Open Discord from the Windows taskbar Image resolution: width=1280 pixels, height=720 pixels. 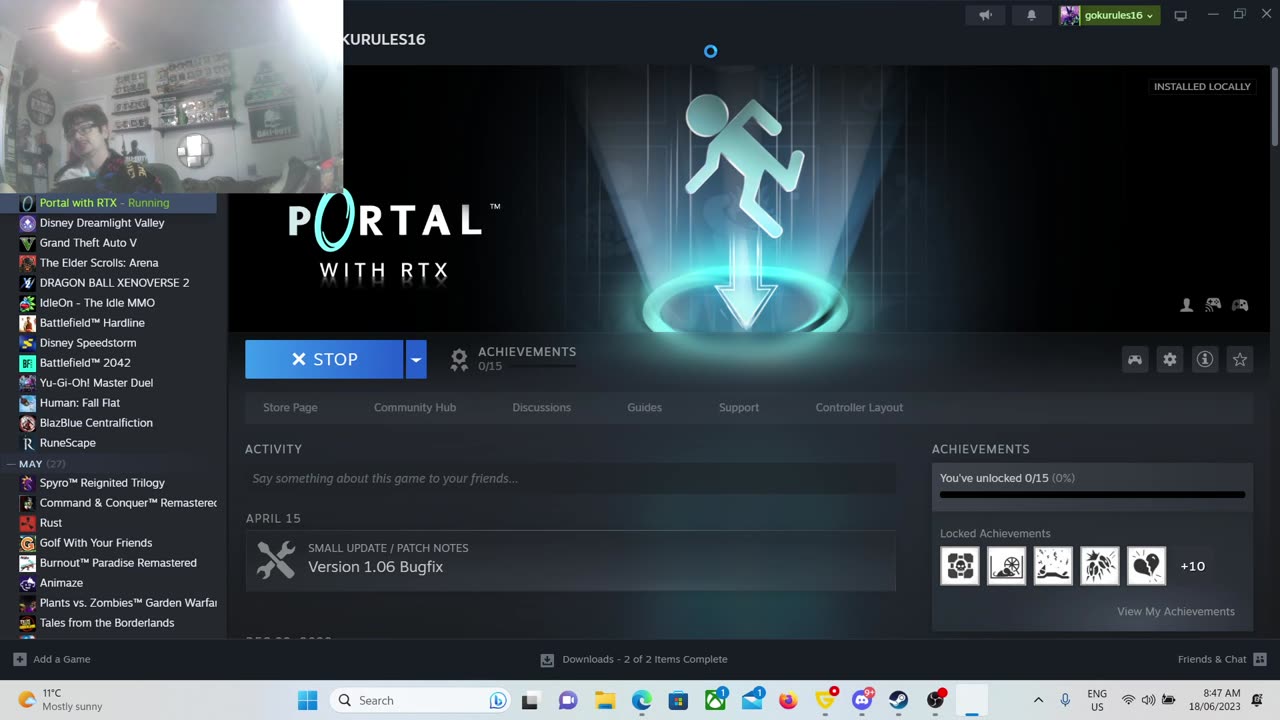862,700
